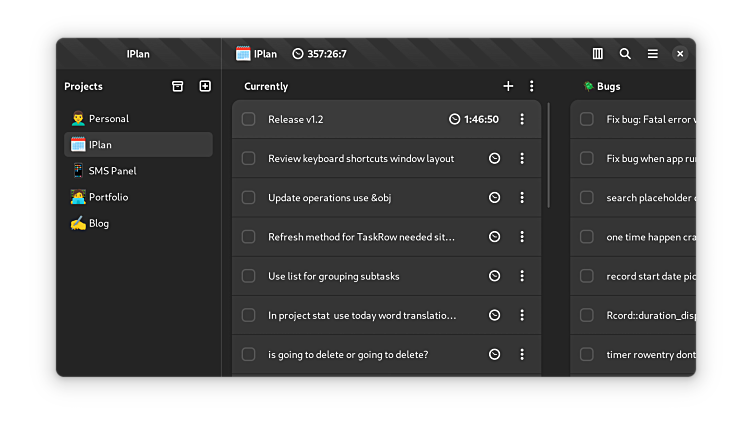Start timer for Use list for grouping subtasks
Image resolution: width=752 pixels, height=423 pixels.
point(494,276)
